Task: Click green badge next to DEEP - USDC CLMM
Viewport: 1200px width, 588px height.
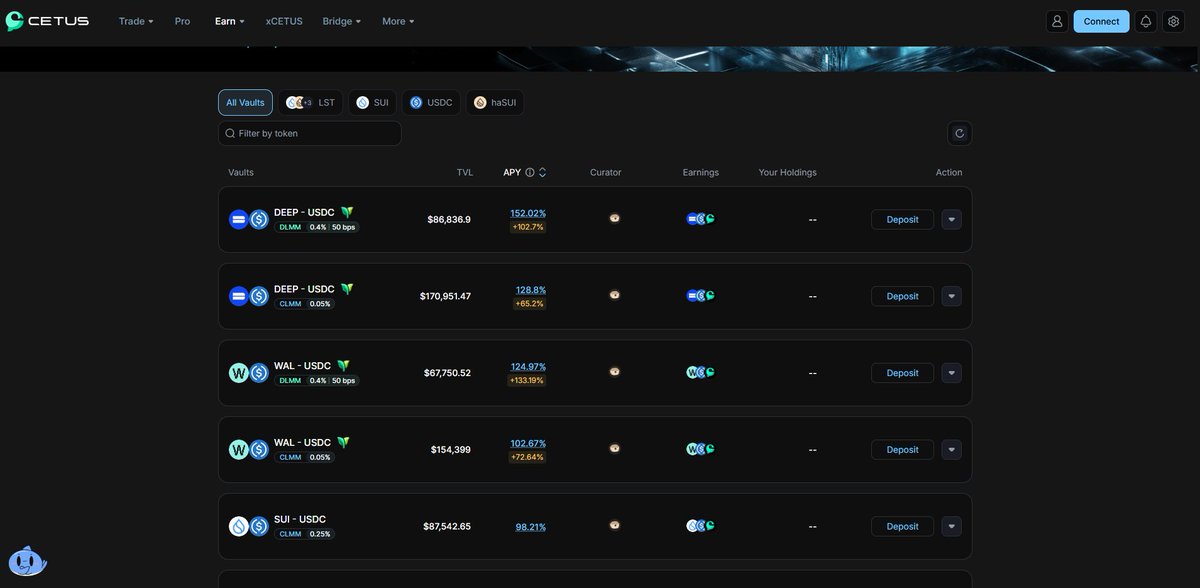Action: [x=347, y=289]
